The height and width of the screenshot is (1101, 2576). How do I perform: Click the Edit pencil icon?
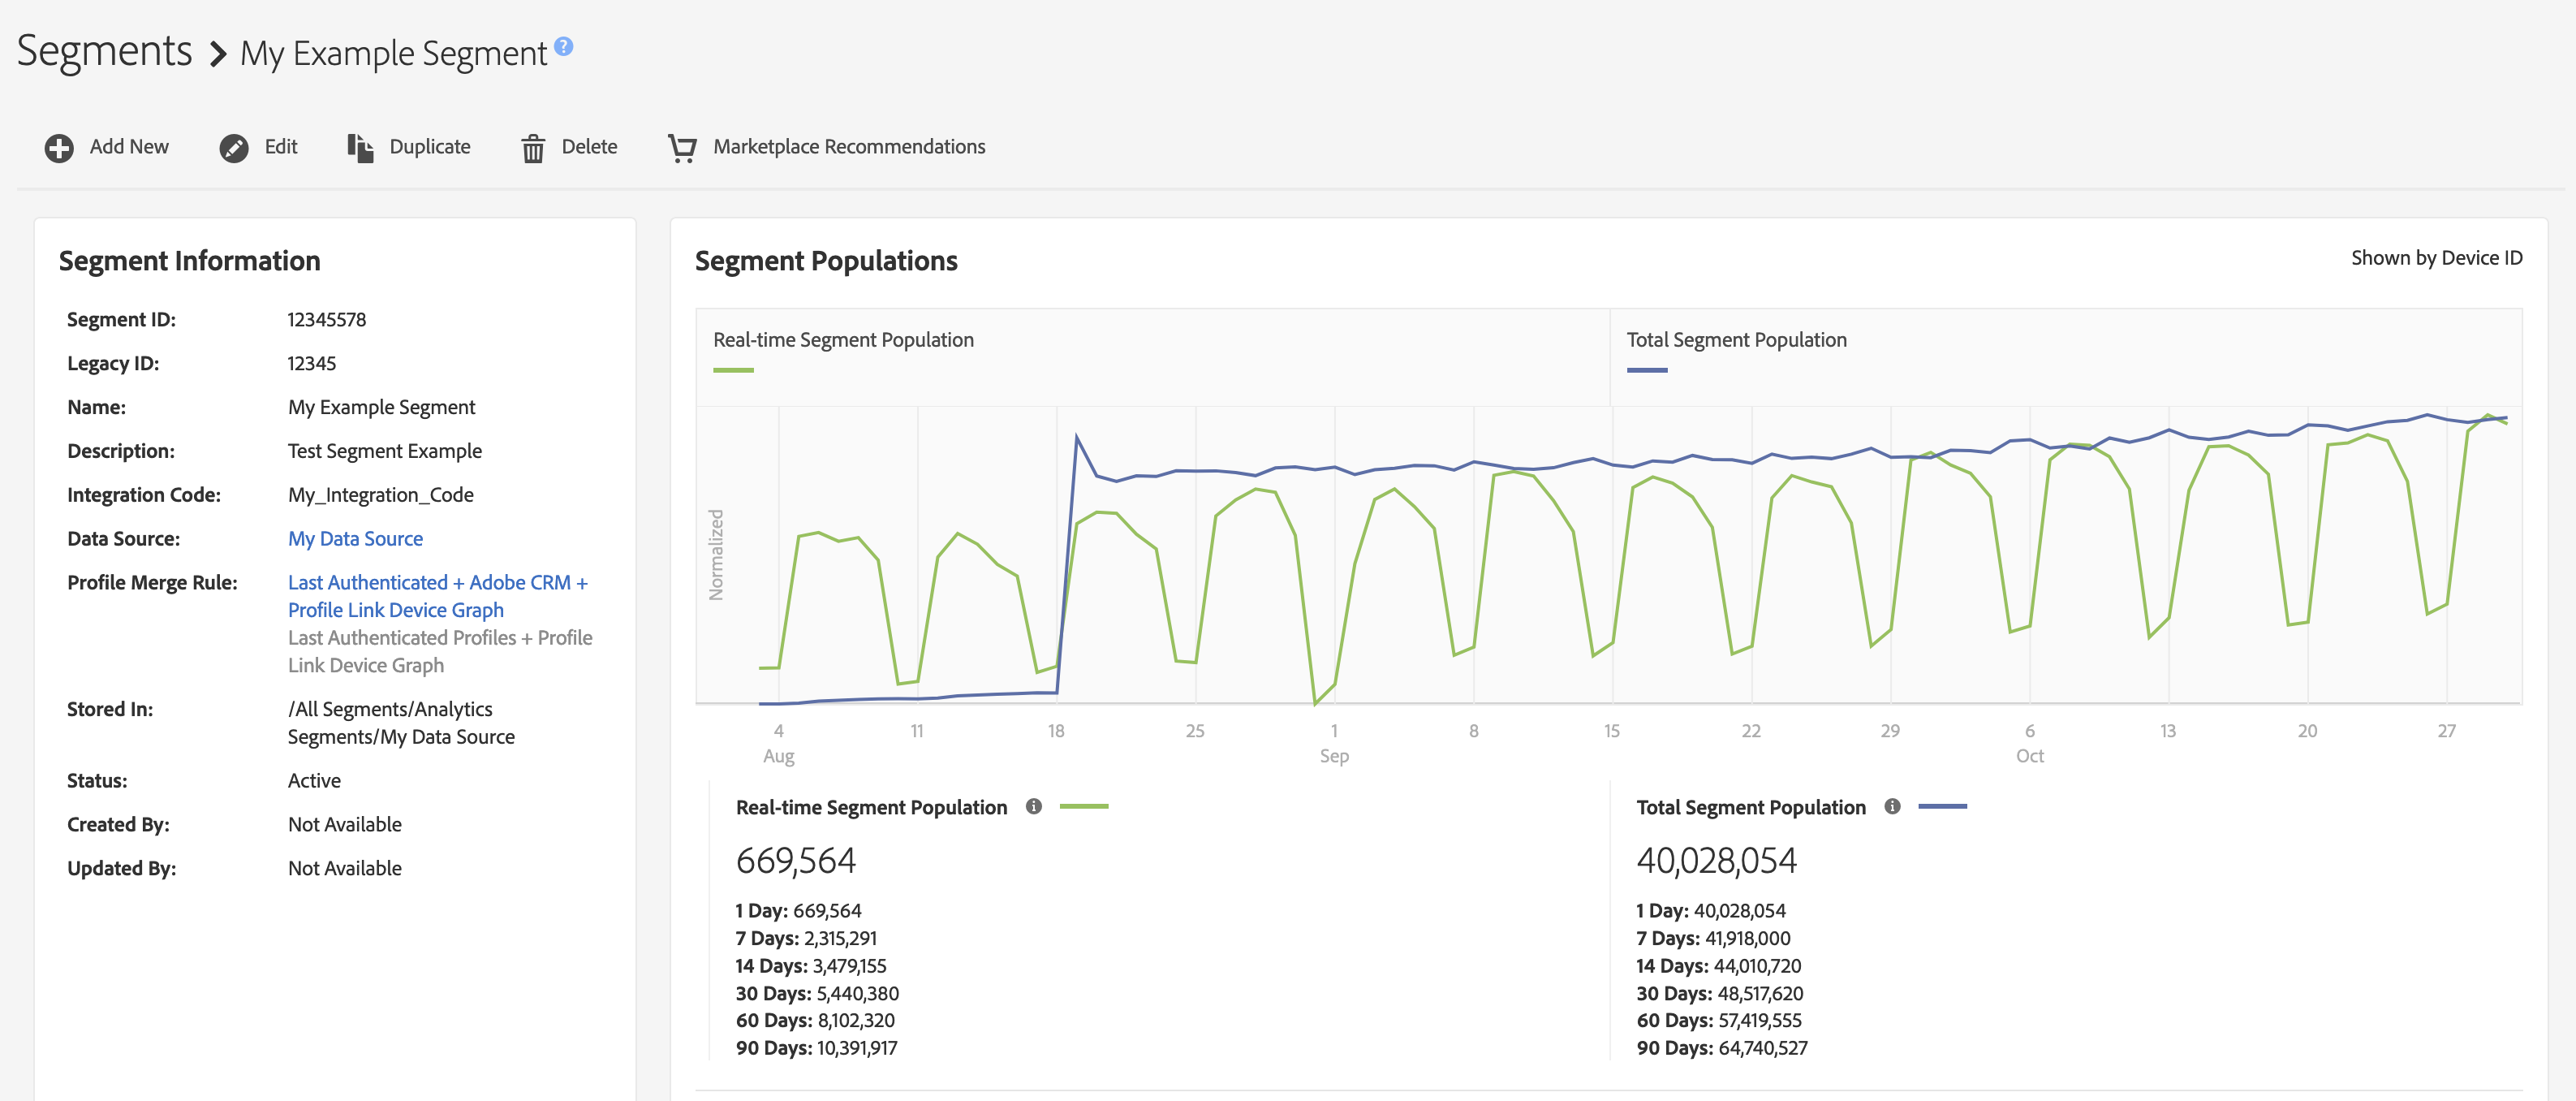click(234, 148)
